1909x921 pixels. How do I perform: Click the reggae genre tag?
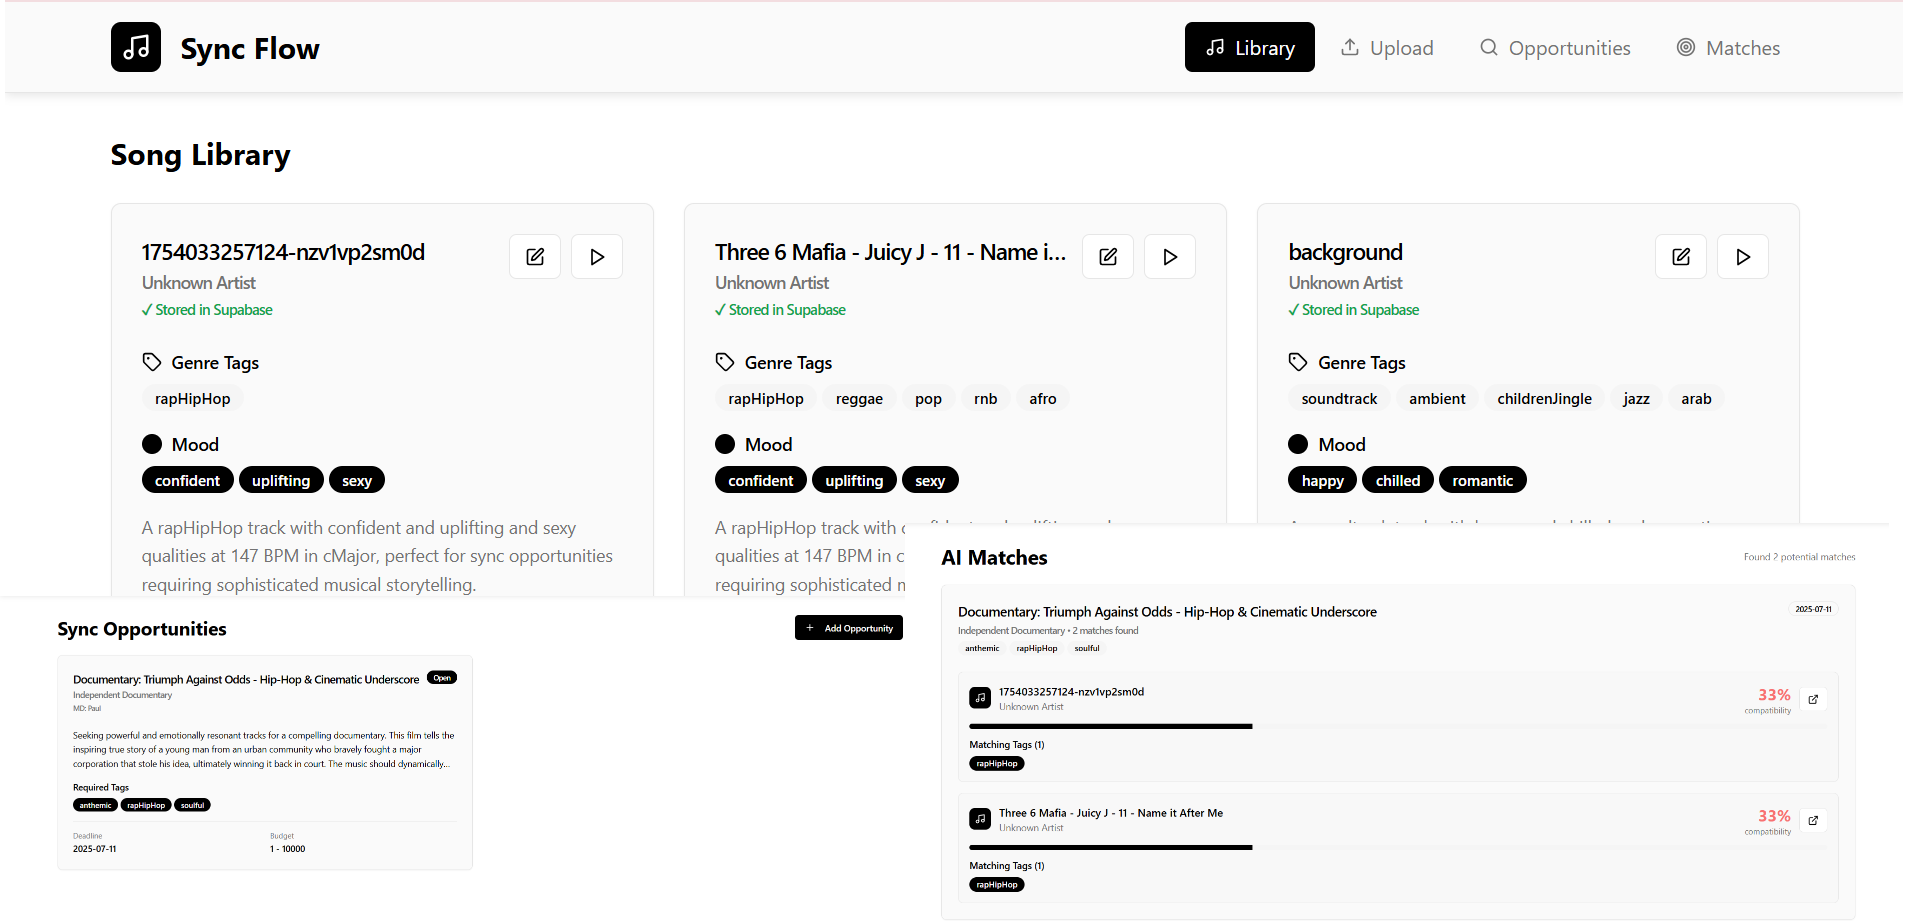(x=859, y=399)
